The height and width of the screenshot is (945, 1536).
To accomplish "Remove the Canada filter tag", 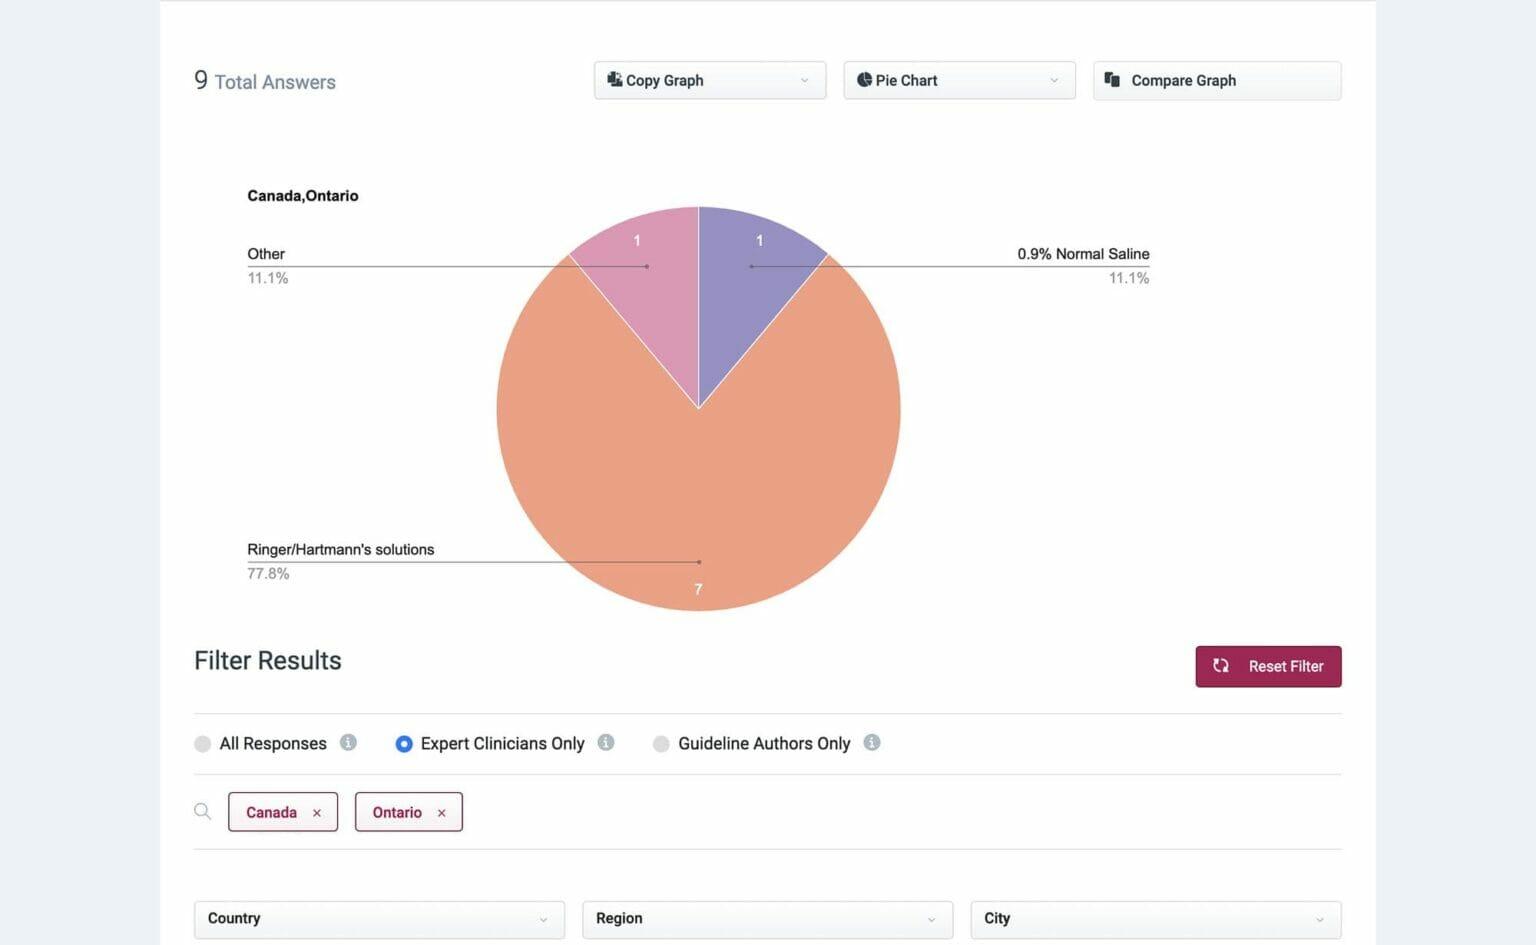I will click(x=317, y=813).
